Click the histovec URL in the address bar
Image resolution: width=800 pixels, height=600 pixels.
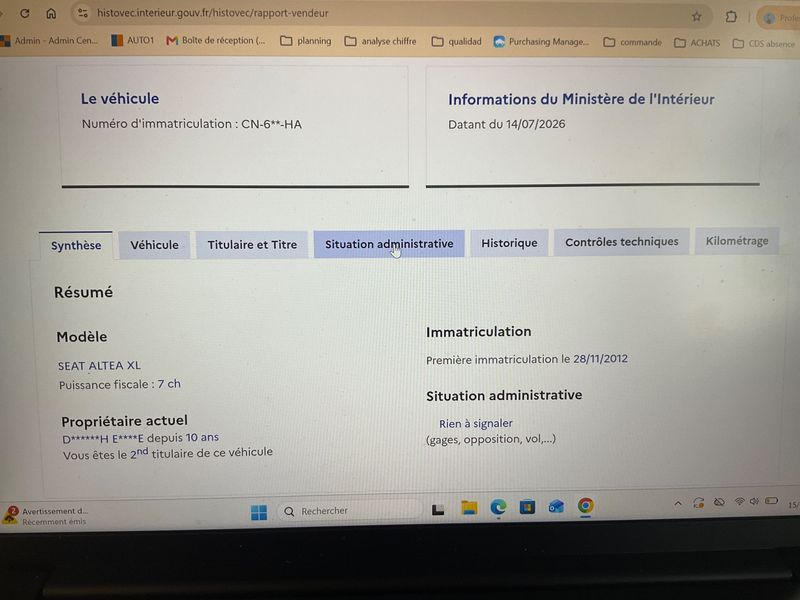pos(213,13)
